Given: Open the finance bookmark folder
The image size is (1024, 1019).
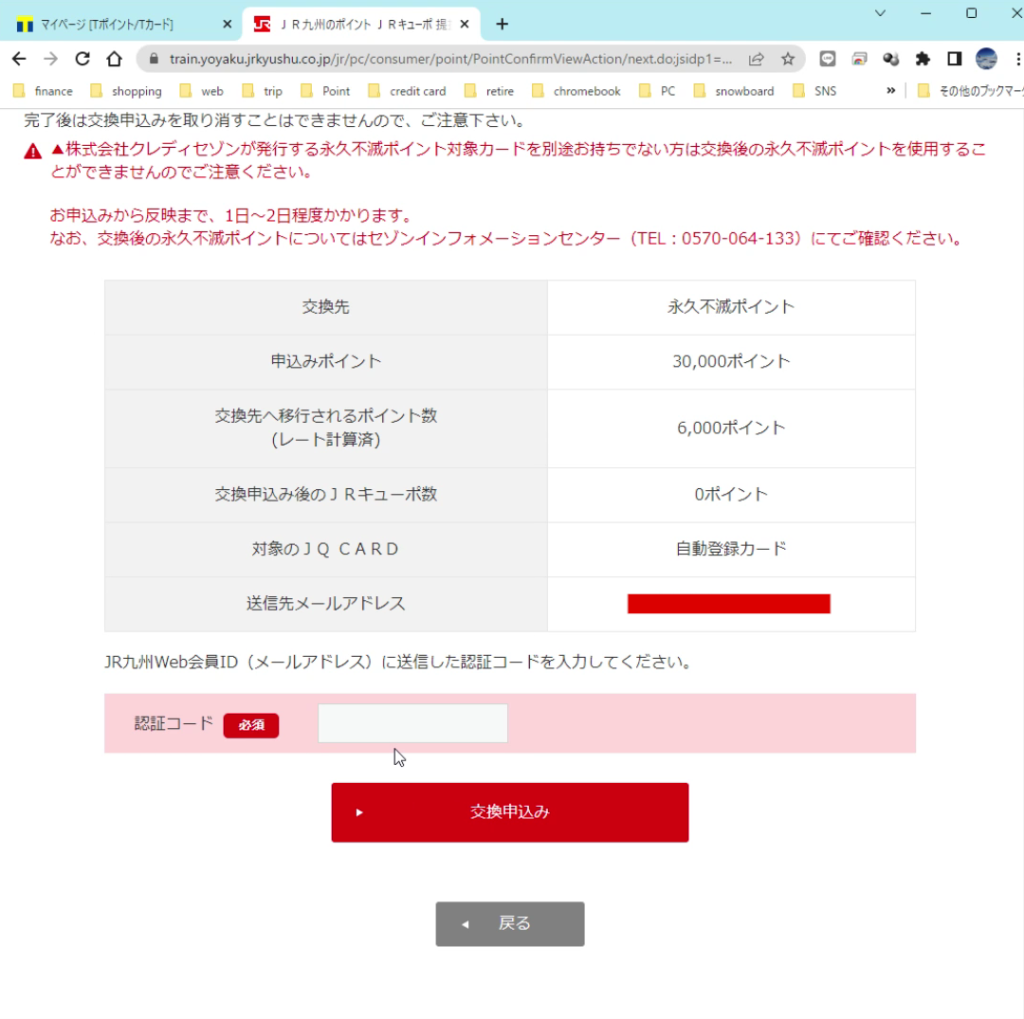Looking at the screenshot, I should (43, 91).
